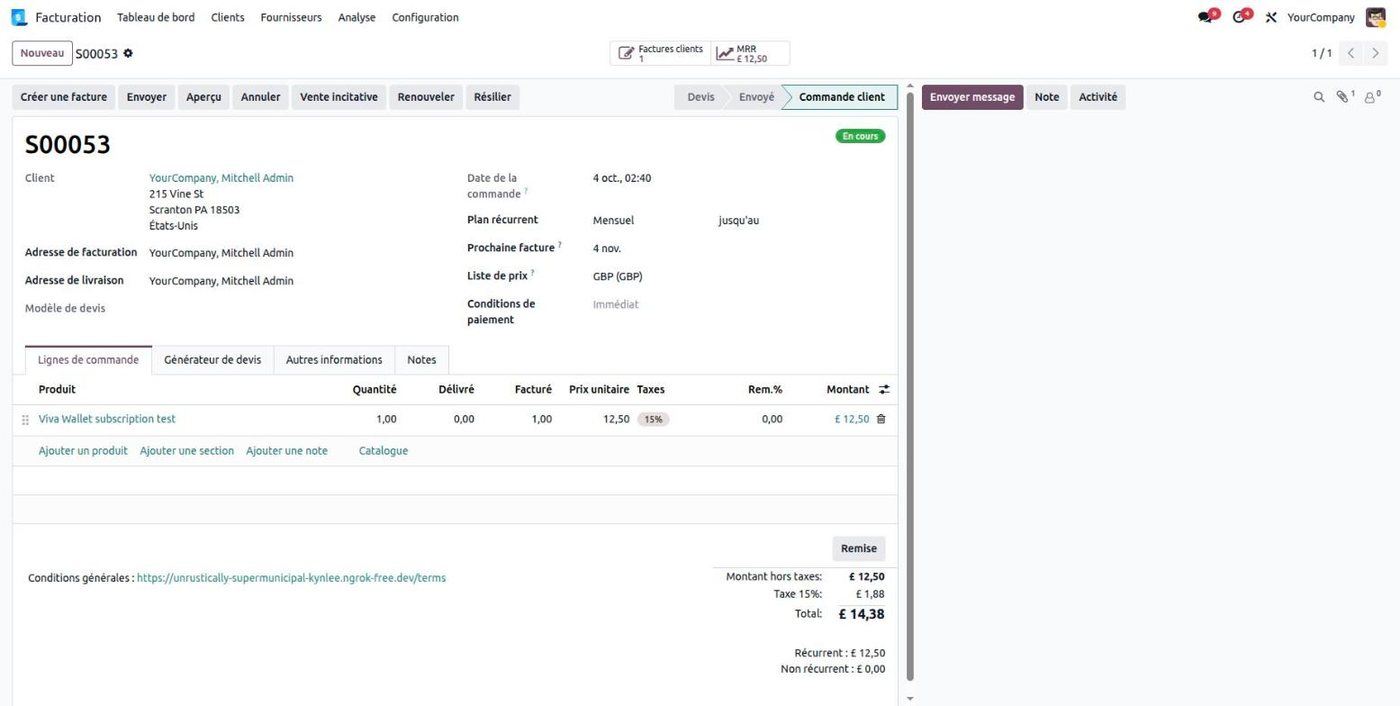
Task: Open the MRR stat button
Action: pos(750,53)
